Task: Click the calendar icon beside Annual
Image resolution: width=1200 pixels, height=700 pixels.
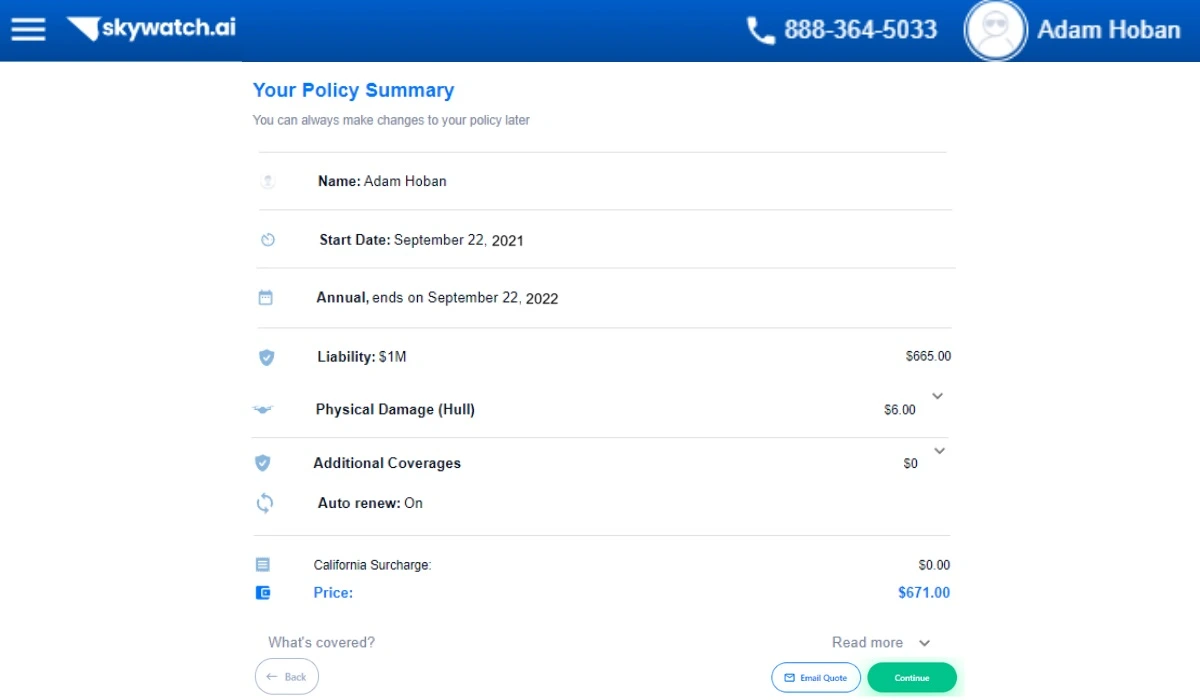Action: point(266,298)
